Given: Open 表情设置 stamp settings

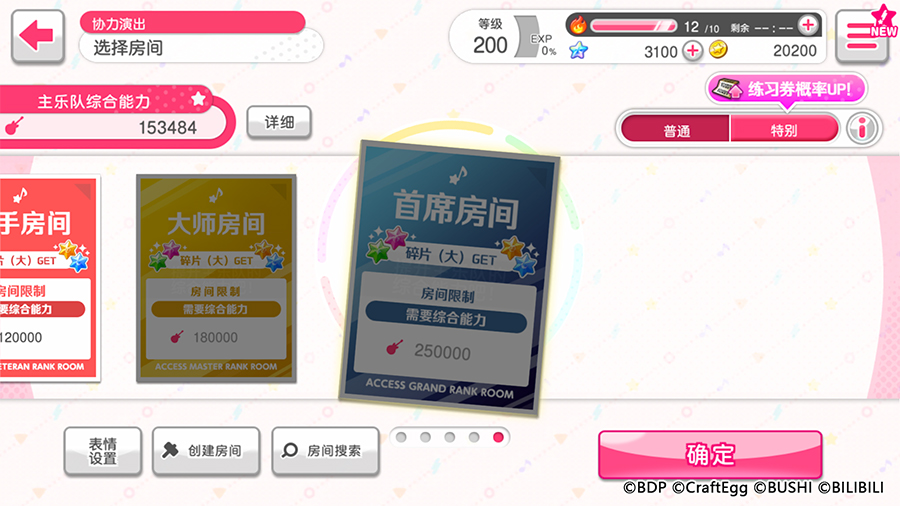Looking at the screenshot, I should [103, 451].
